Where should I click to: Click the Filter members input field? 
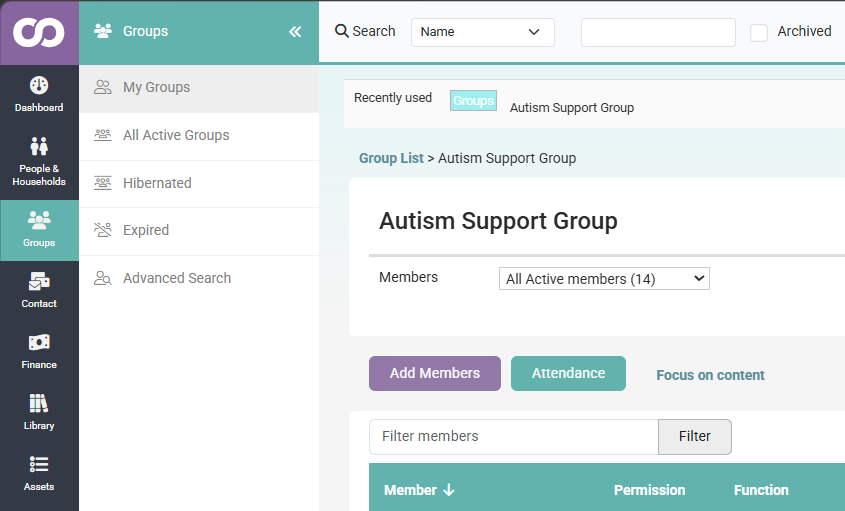pyautogui.click(x=514, y=437)
